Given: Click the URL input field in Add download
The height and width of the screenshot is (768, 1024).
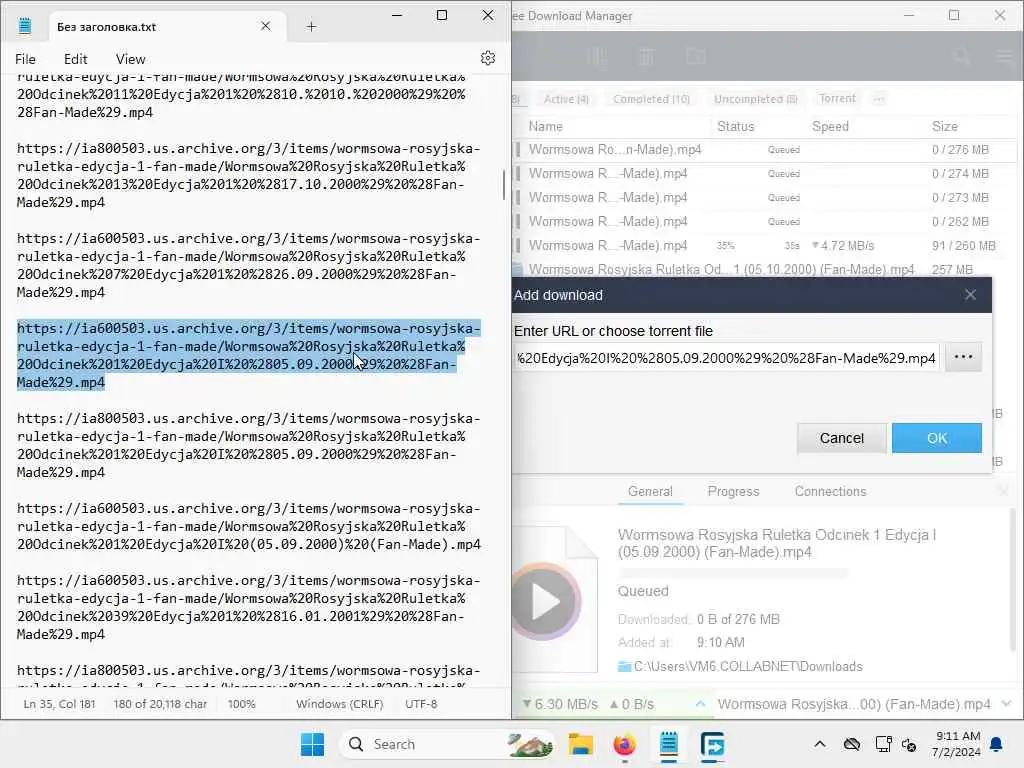Looking at the screenshot, I should point(726,358).
